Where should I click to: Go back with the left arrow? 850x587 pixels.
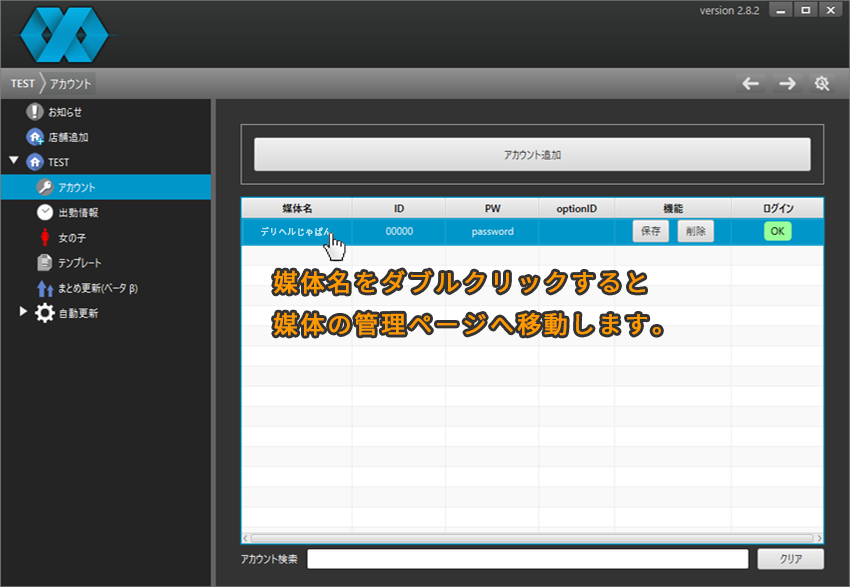(750, 83)
